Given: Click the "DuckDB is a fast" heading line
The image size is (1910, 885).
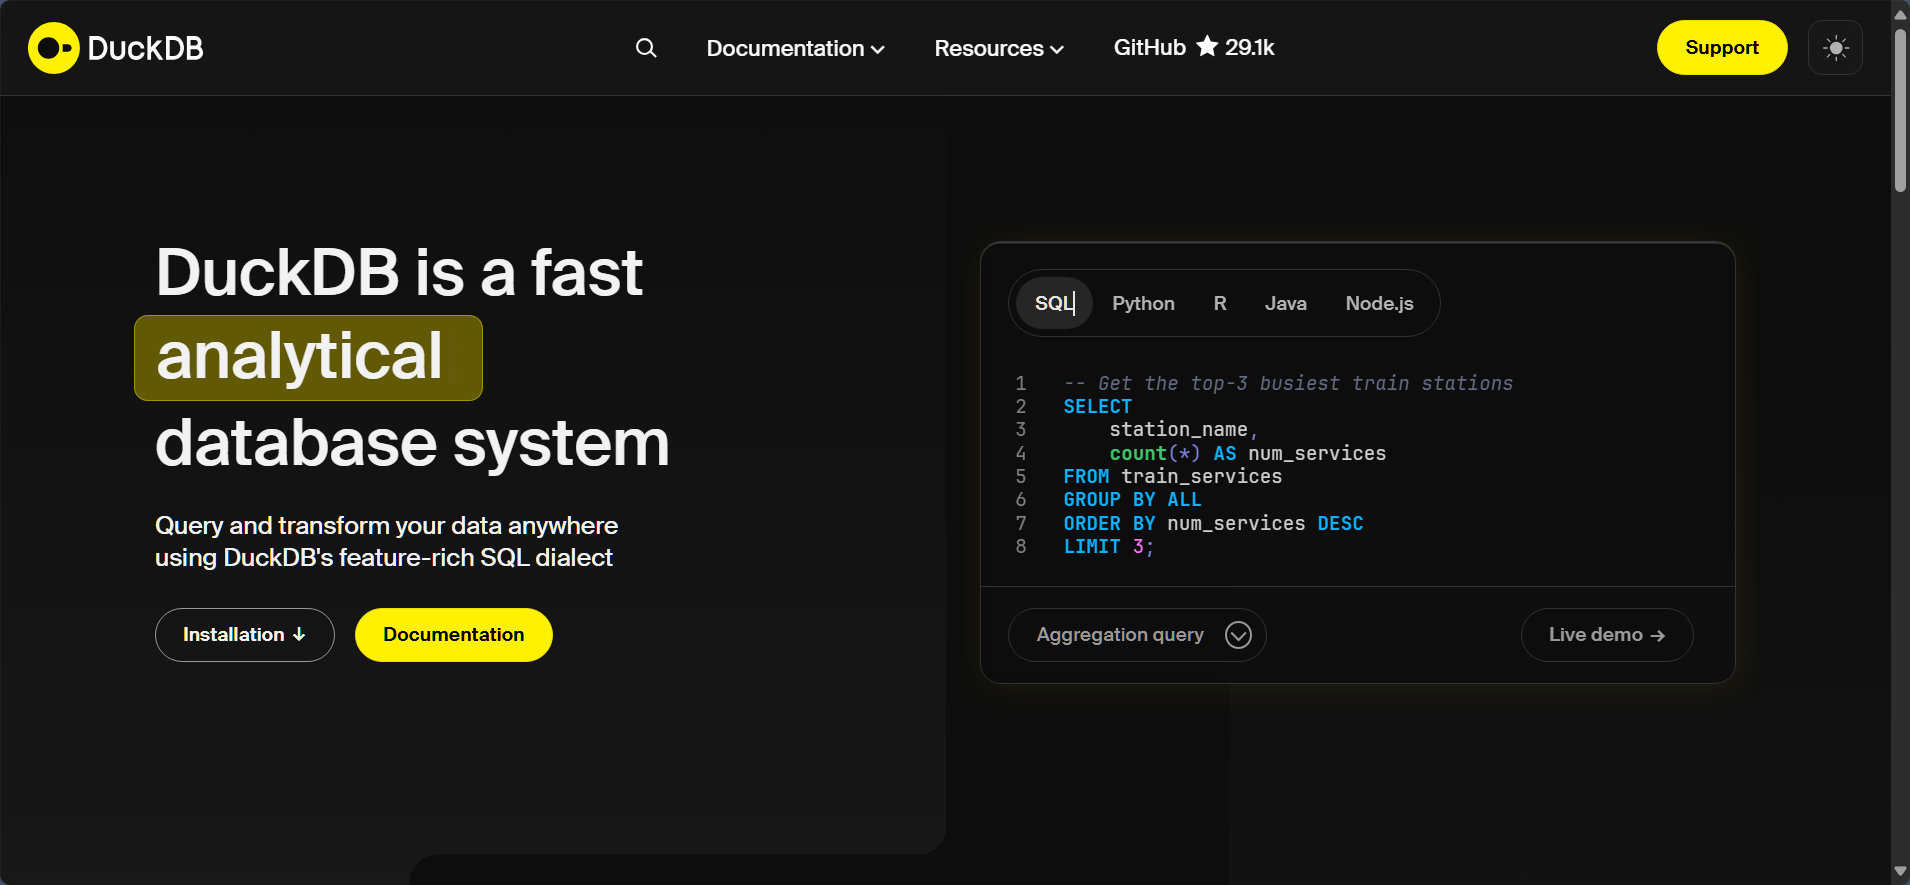Looking at the screenshot, I should coord(399,272).
